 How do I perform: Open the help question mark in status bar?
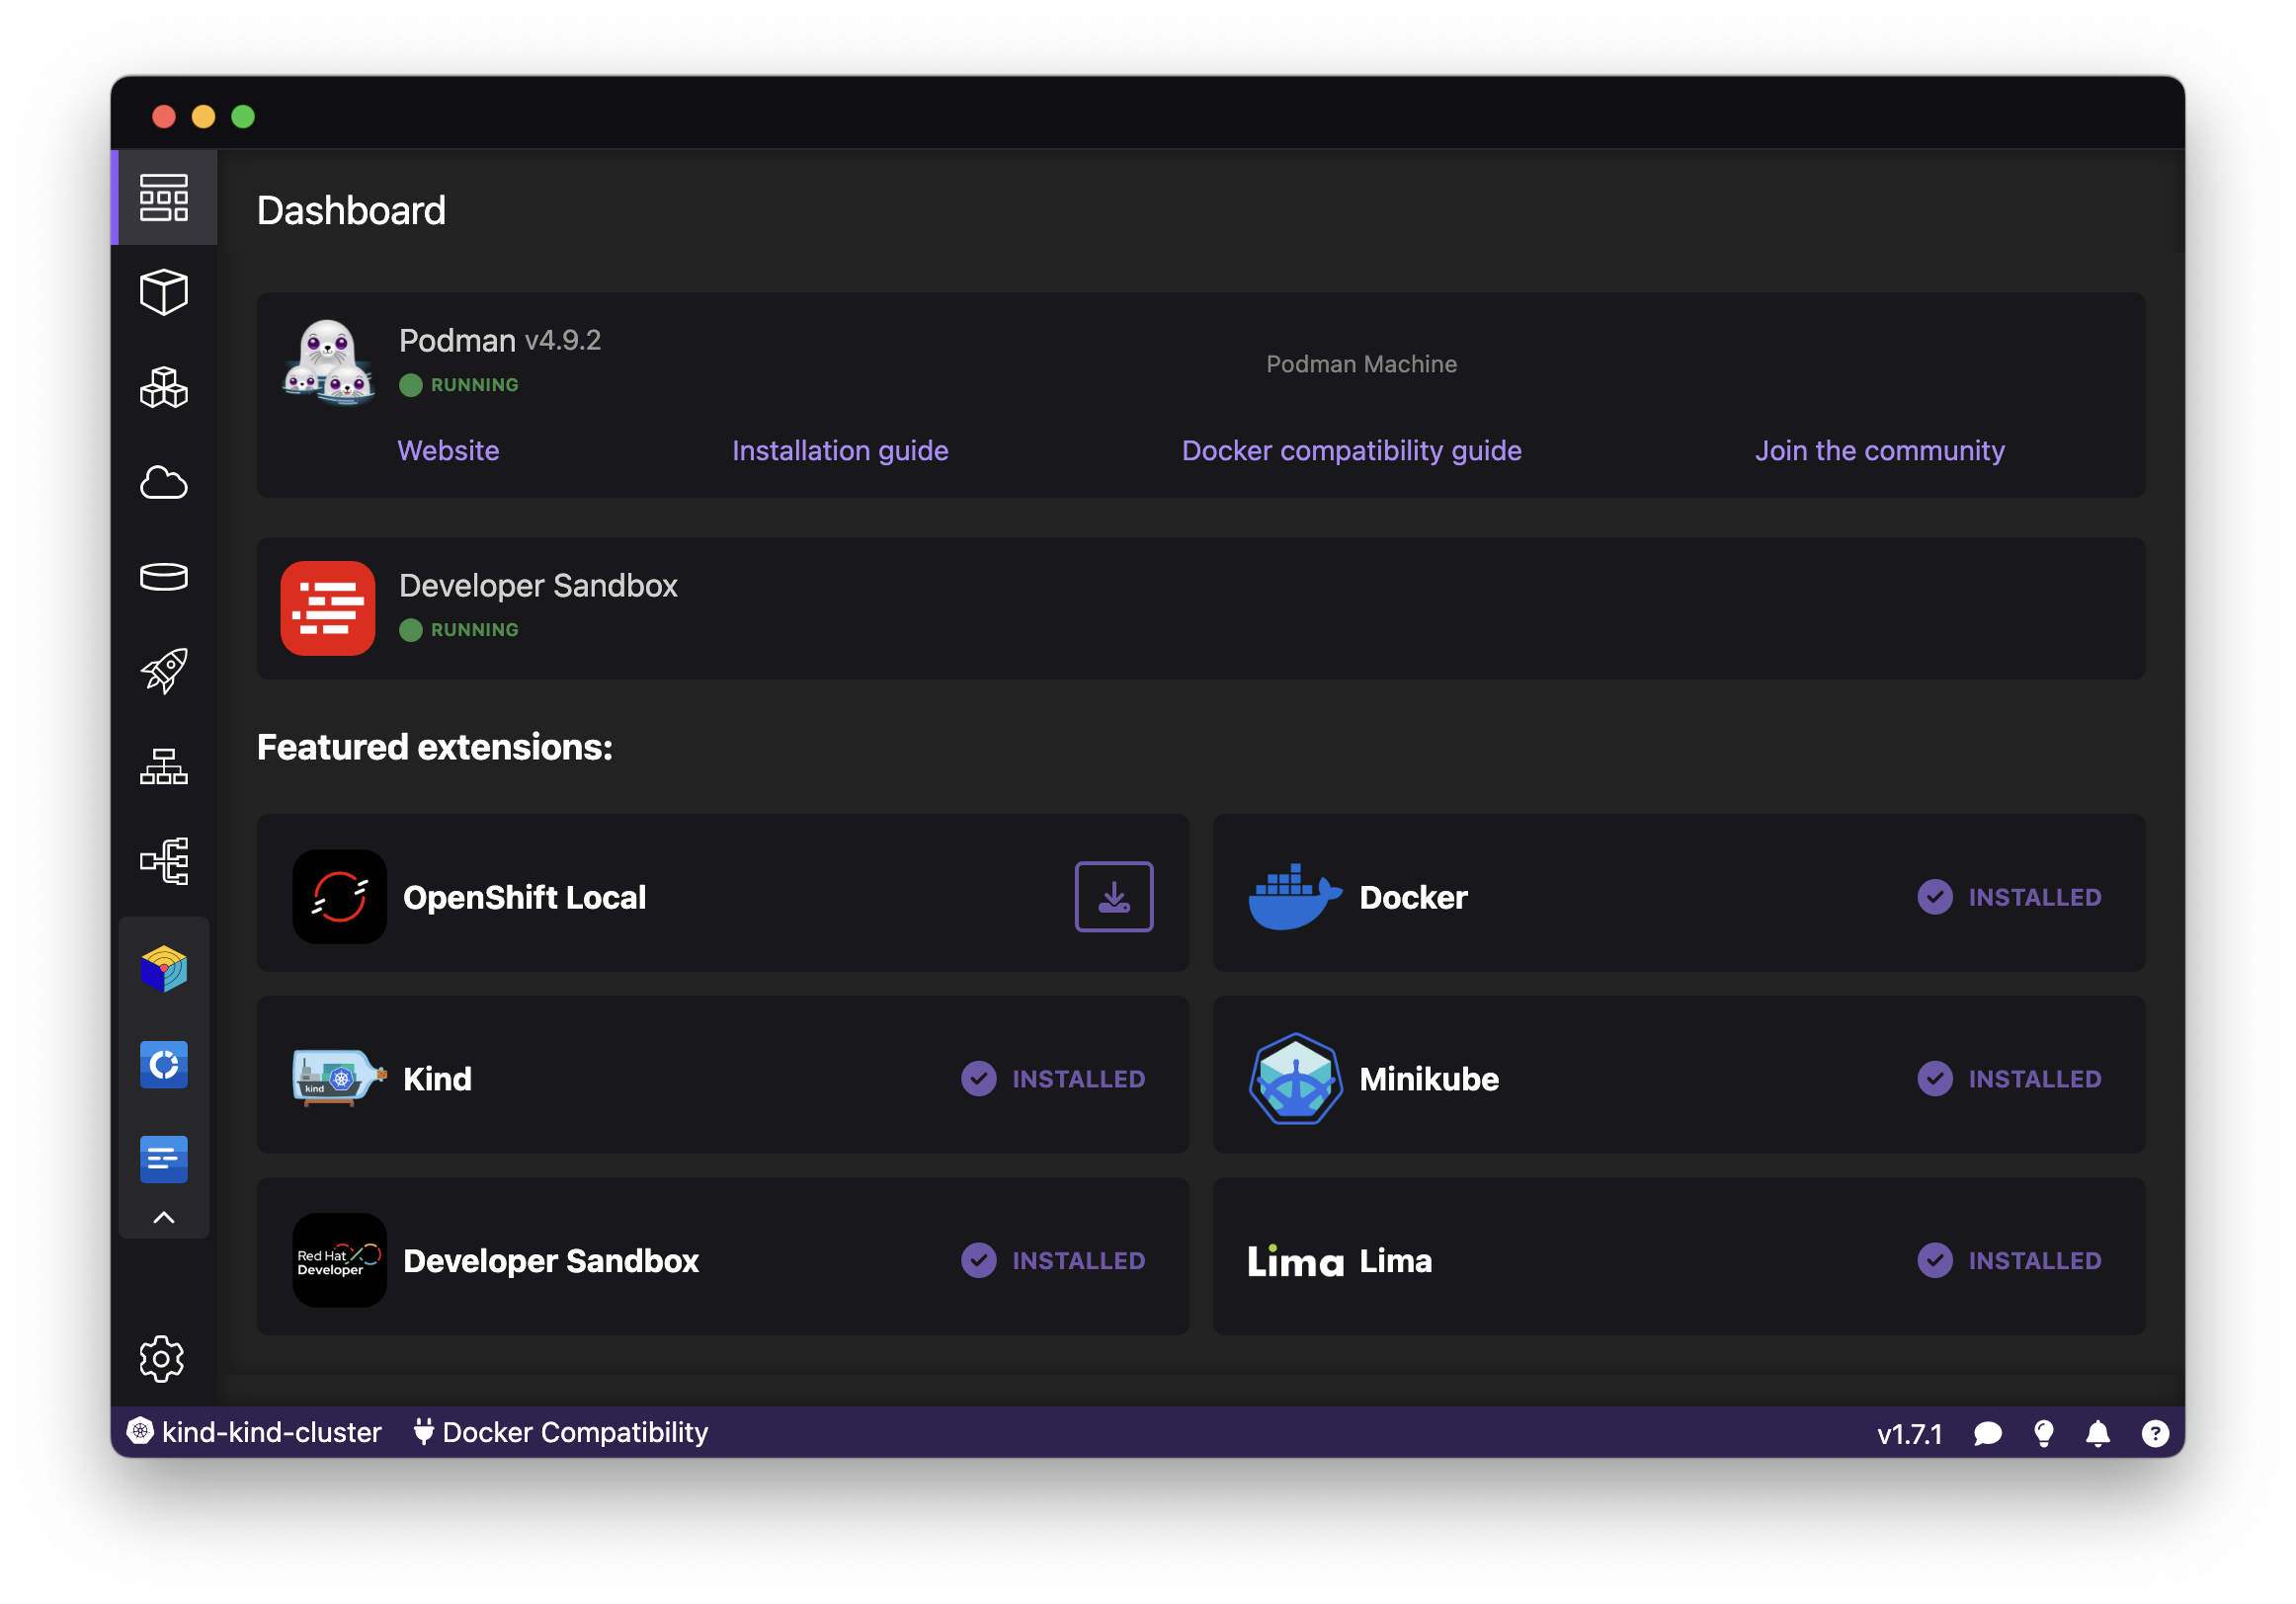pyautogui.click(x=2154, y=1432)
